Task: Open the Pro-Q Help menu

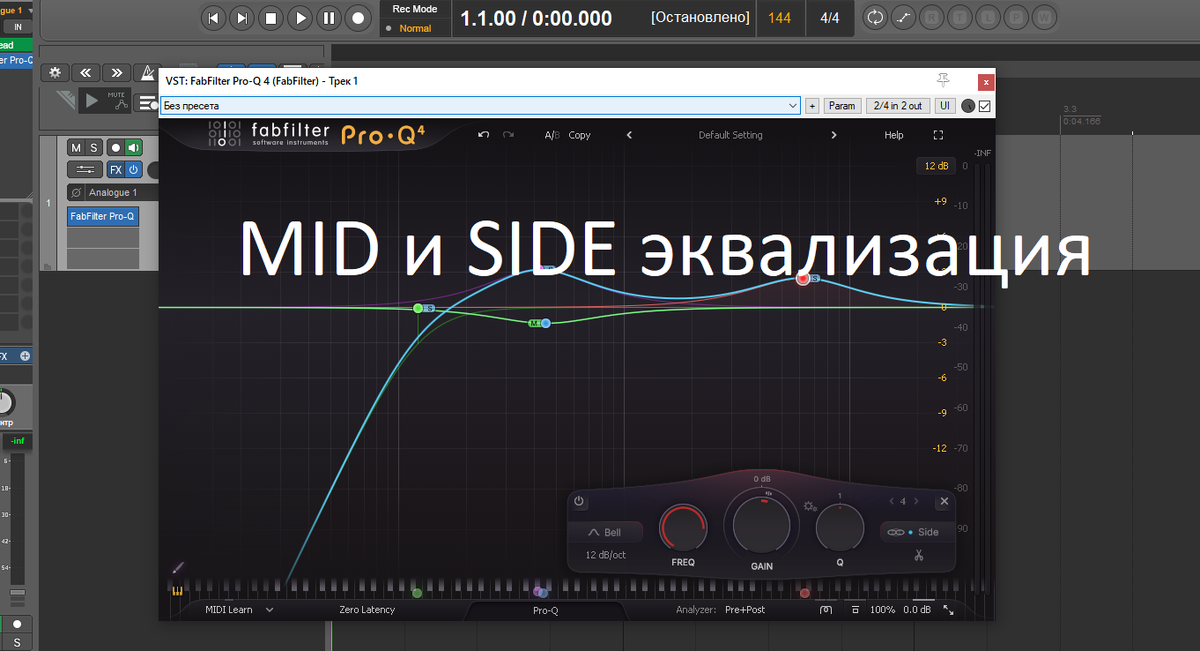Action: 894,135
